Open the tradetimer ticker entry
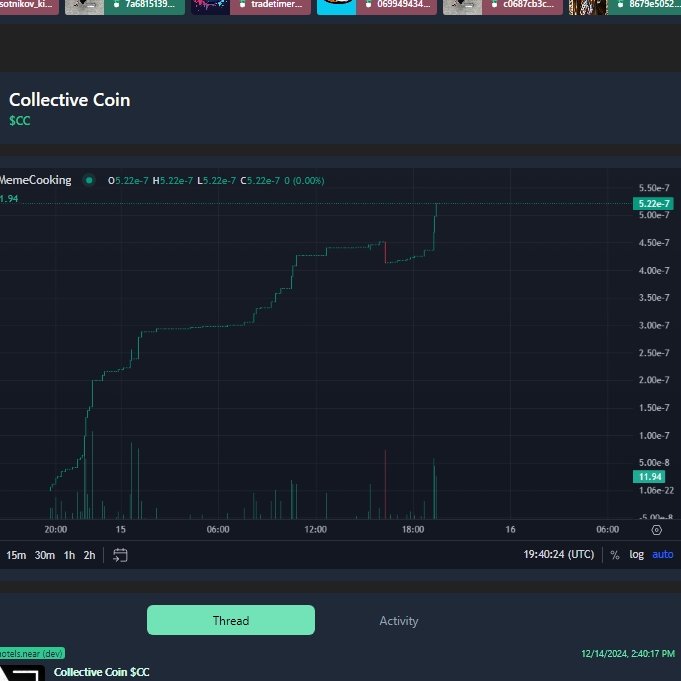This screenshot has height=681, width=681. tap(271, 5)
